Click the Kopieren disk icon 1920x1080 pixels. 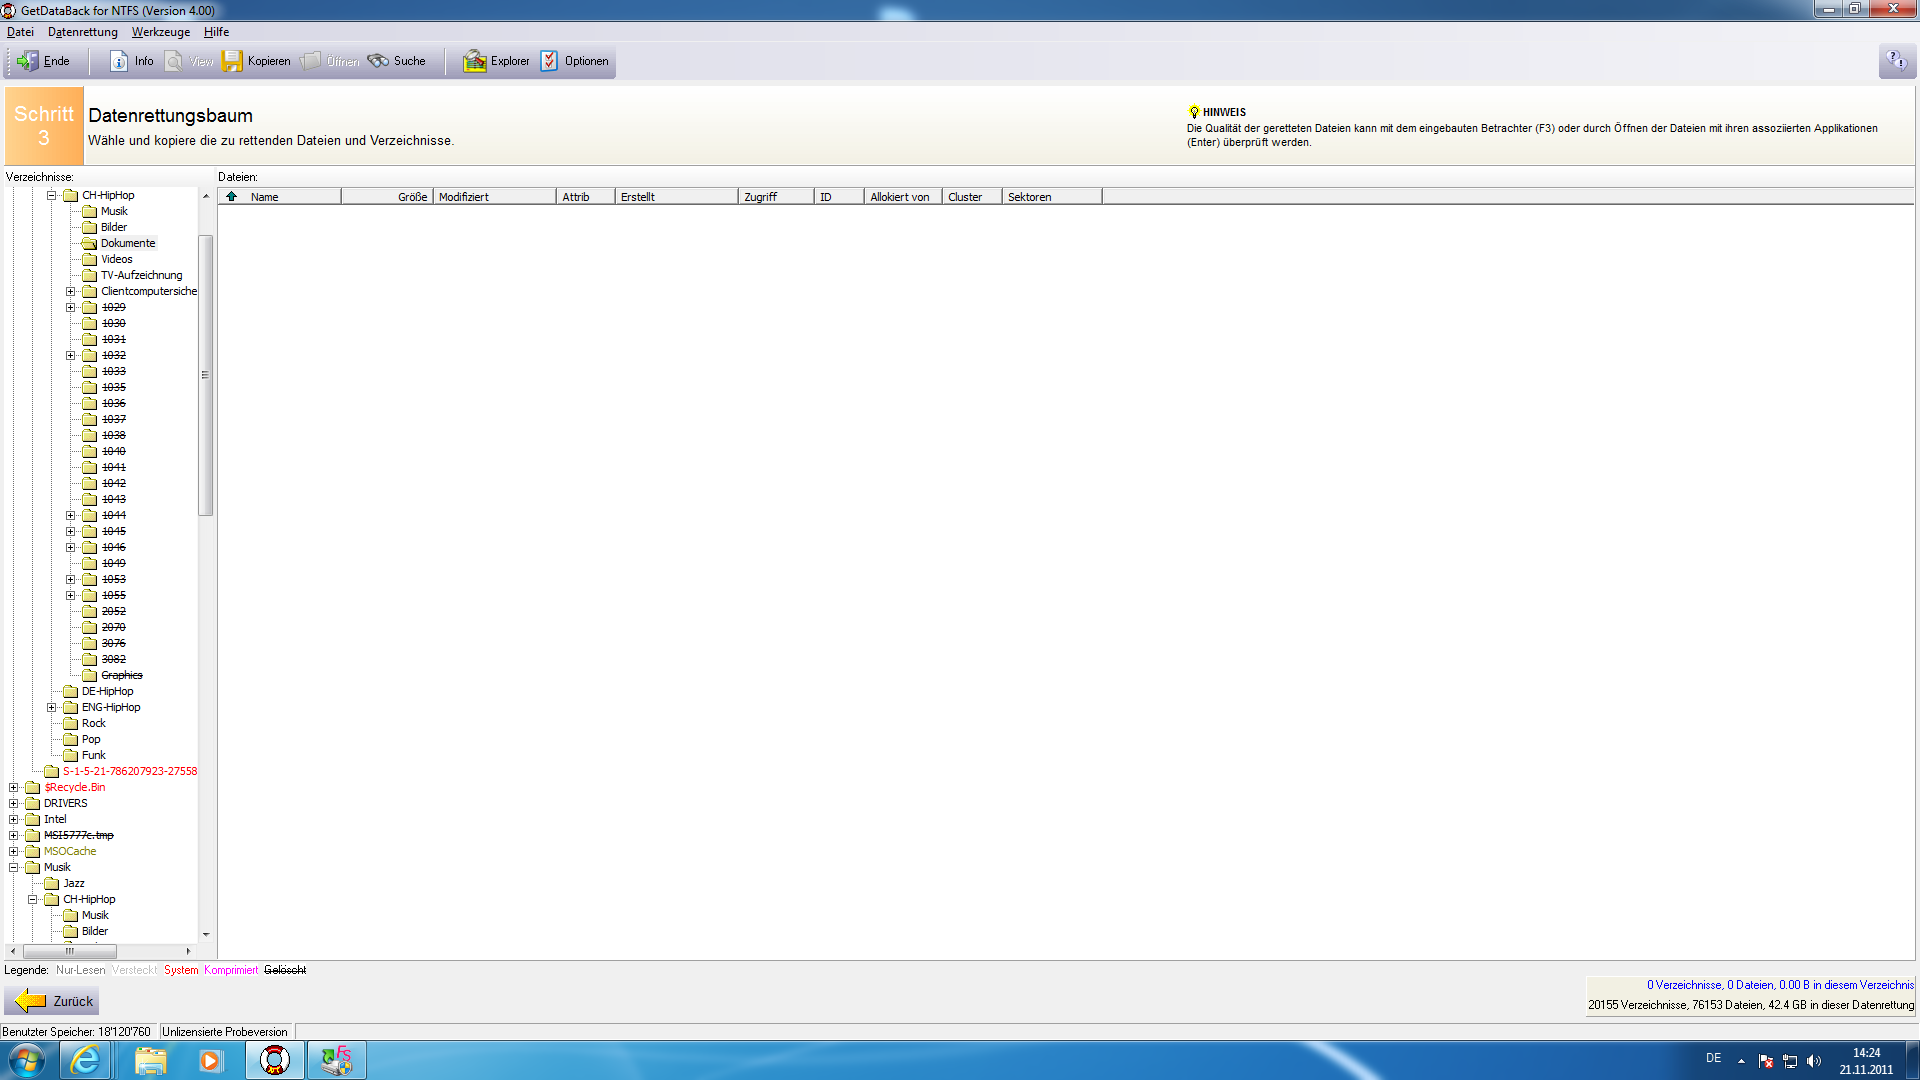click(x=232, y=61)
